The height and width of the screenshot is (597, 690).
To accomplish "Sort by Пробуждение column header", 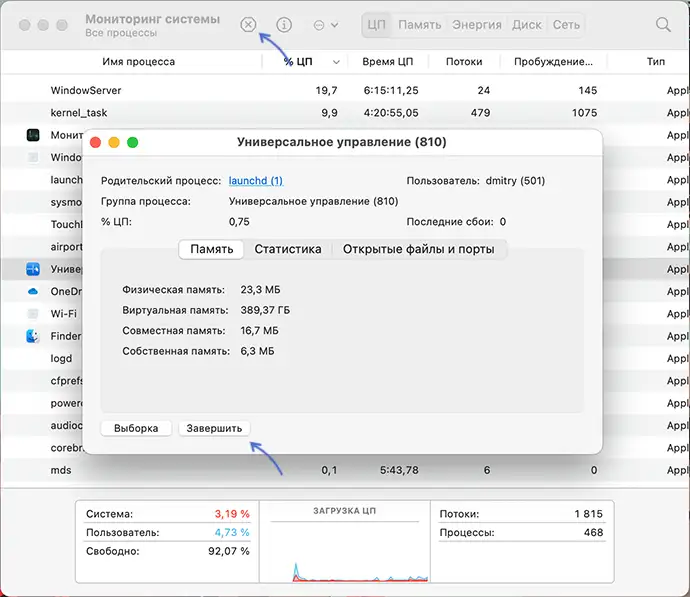I will (553, 62).
